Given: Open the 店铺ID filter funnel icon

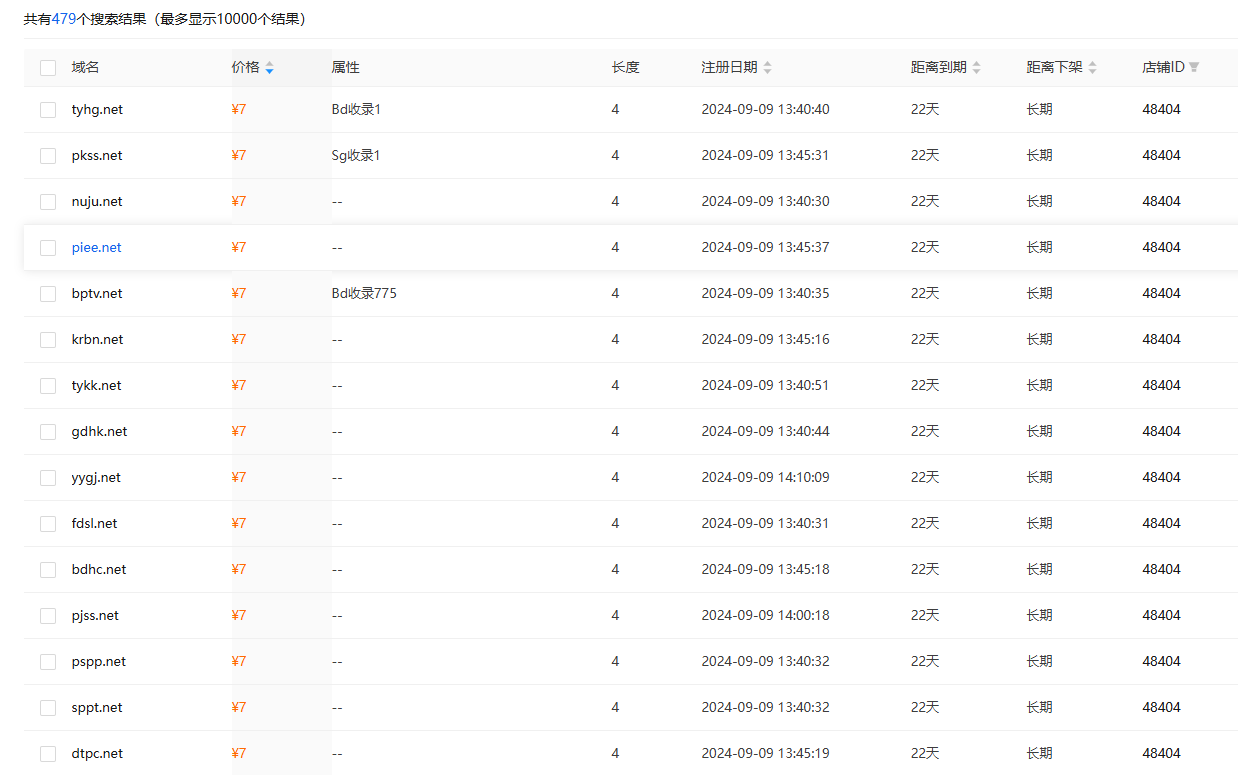Looking at the screenshot, I should pos(1194,68).
